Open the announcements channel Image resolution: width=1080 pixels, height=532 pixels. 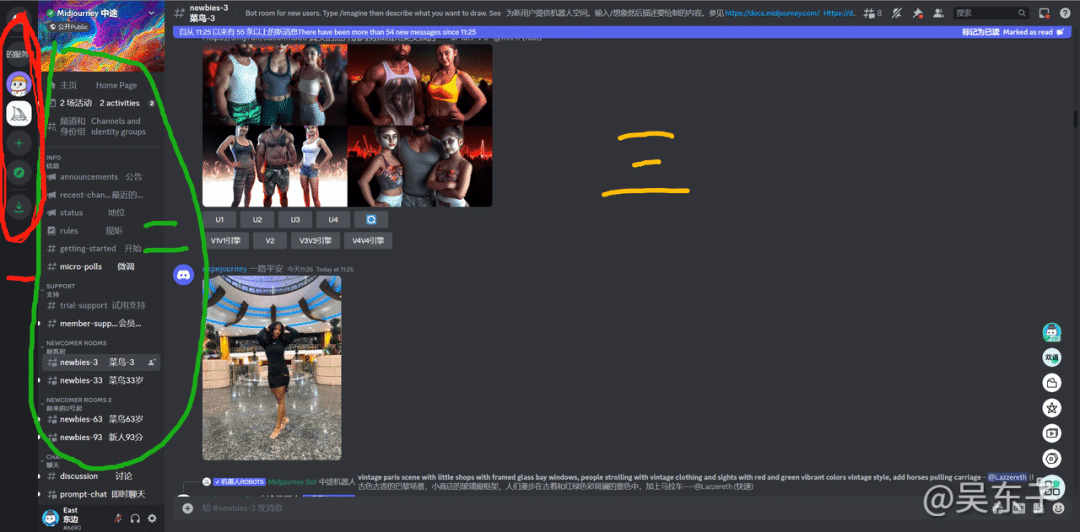[101, 177]
